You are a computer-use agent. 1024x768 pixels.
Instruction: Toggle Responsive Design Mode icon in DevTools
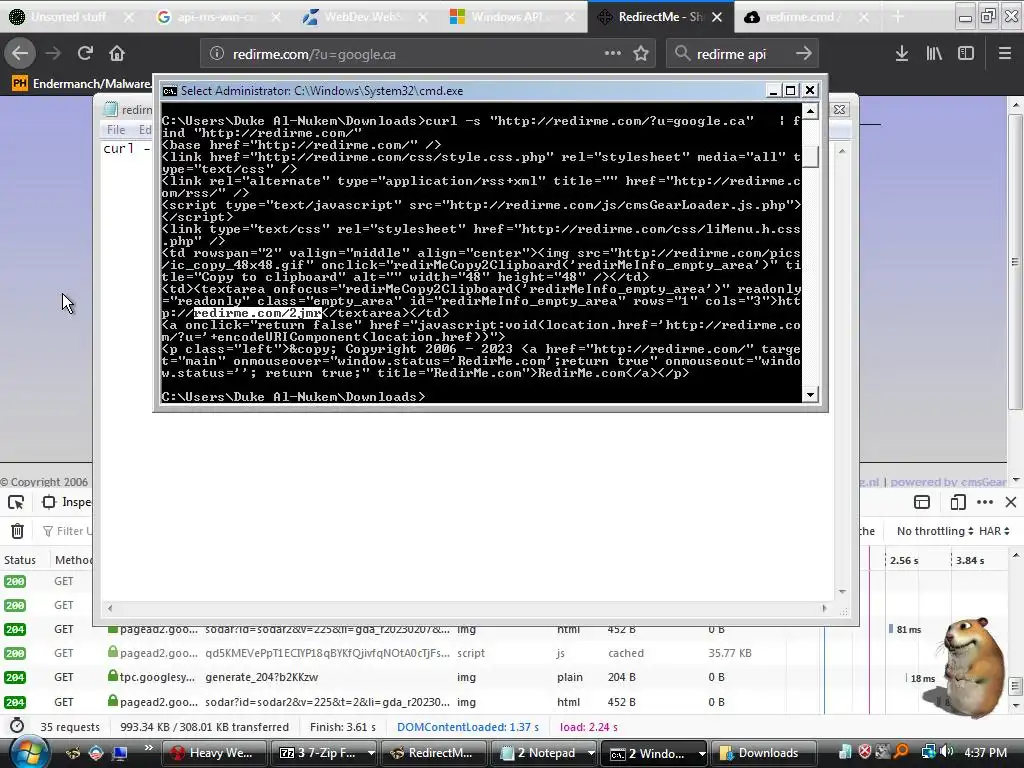coord(958,502)
